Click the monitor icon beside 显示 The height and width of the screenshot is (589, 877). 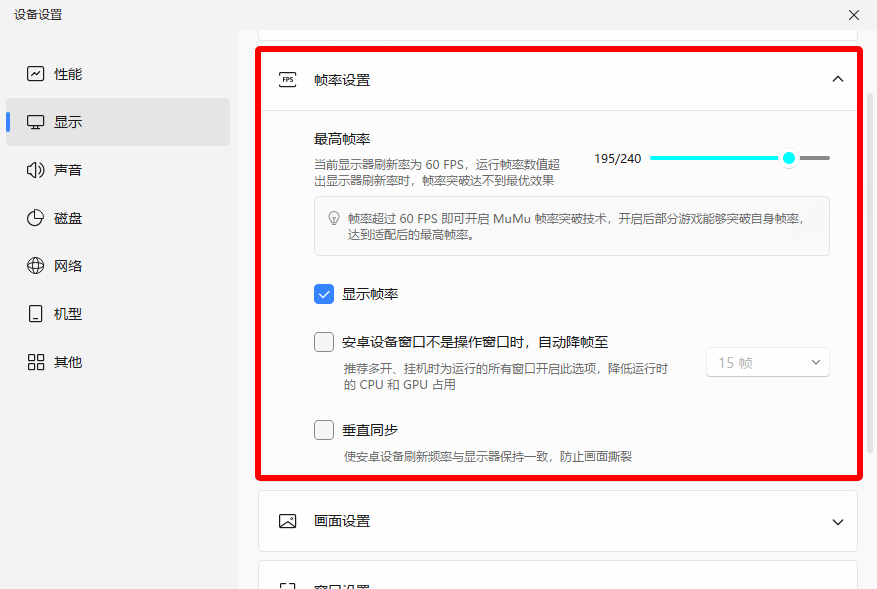tap(36, 122)
